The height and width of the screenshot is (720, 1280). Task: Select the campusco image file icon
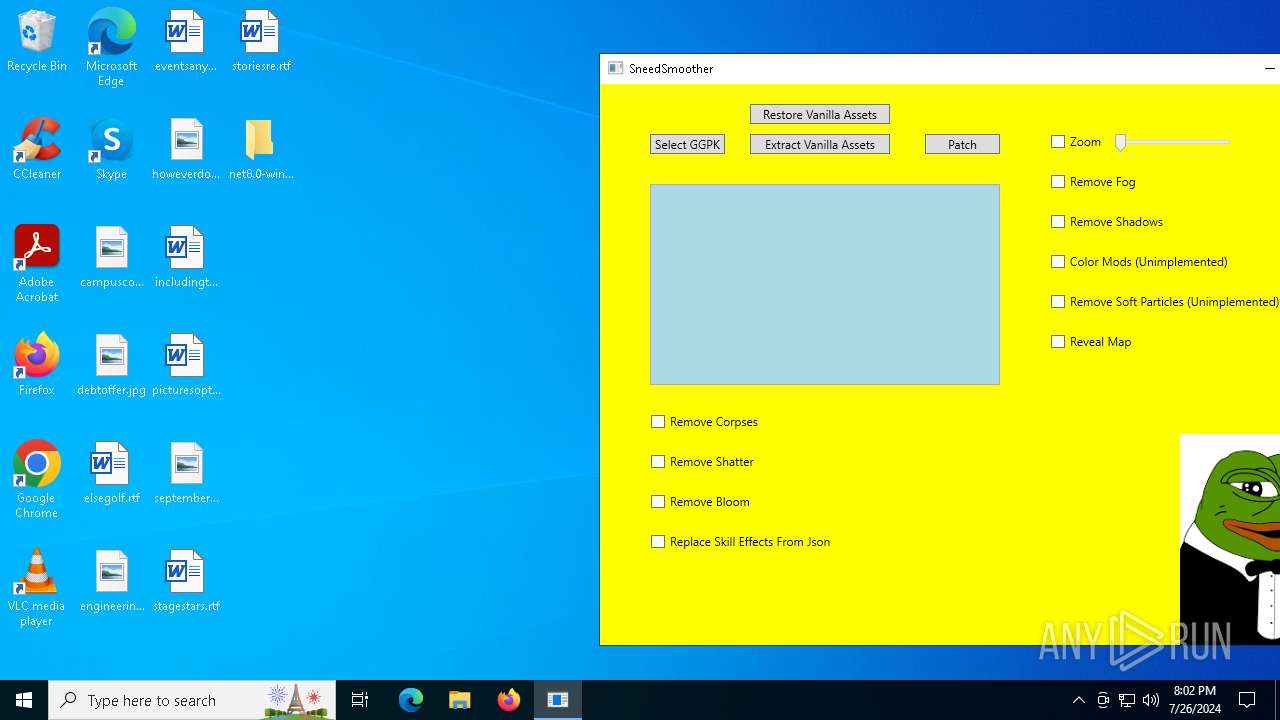coord(111,258)
